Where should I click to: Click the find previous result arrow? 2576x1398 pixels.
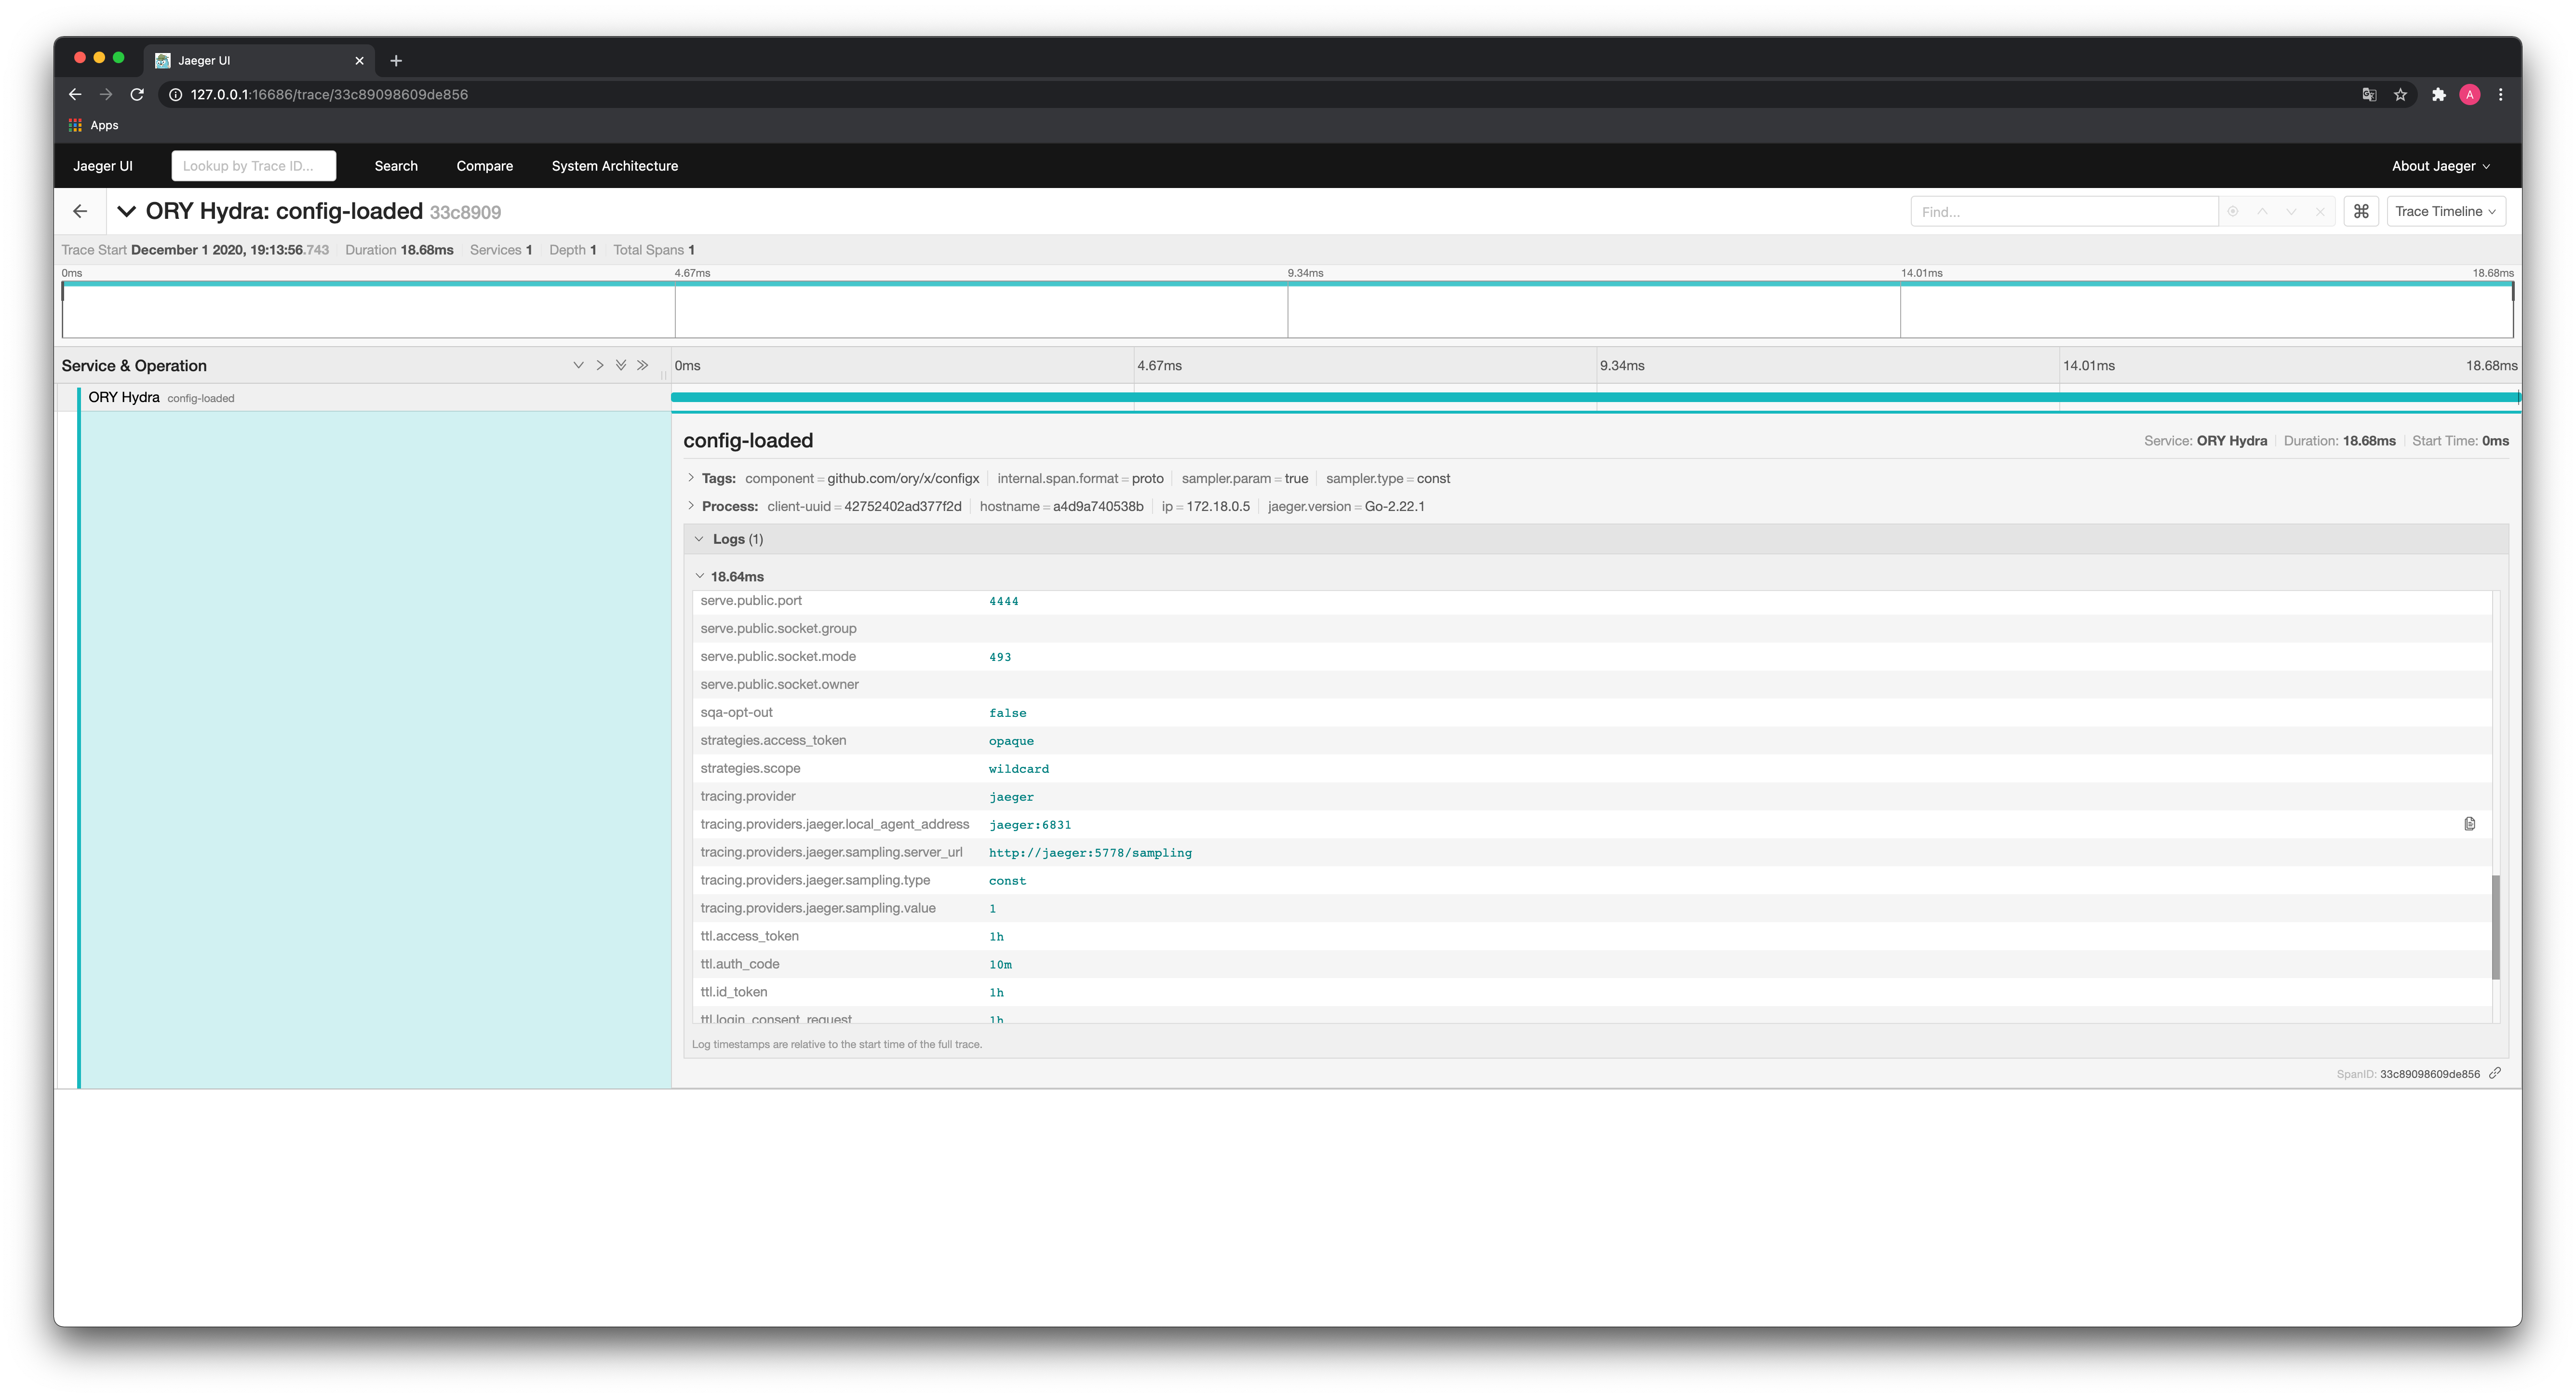click(2262, 211)
